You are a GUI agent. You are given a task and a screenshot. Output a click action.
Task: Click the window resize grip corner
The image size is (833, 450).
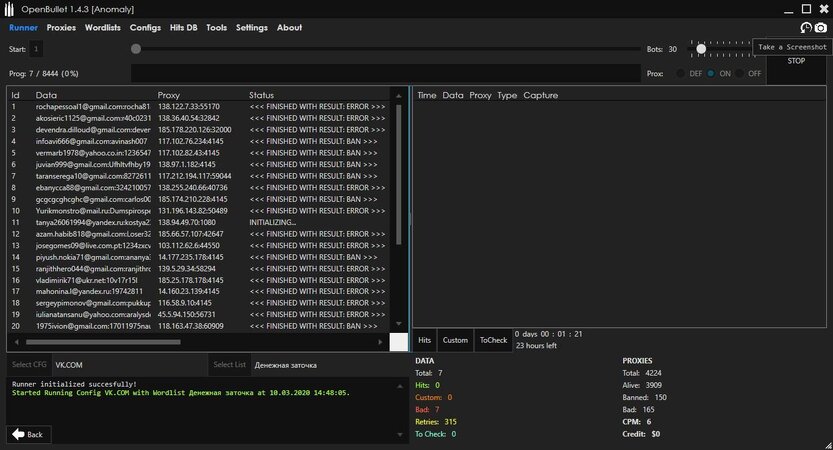tap(828, 445)
